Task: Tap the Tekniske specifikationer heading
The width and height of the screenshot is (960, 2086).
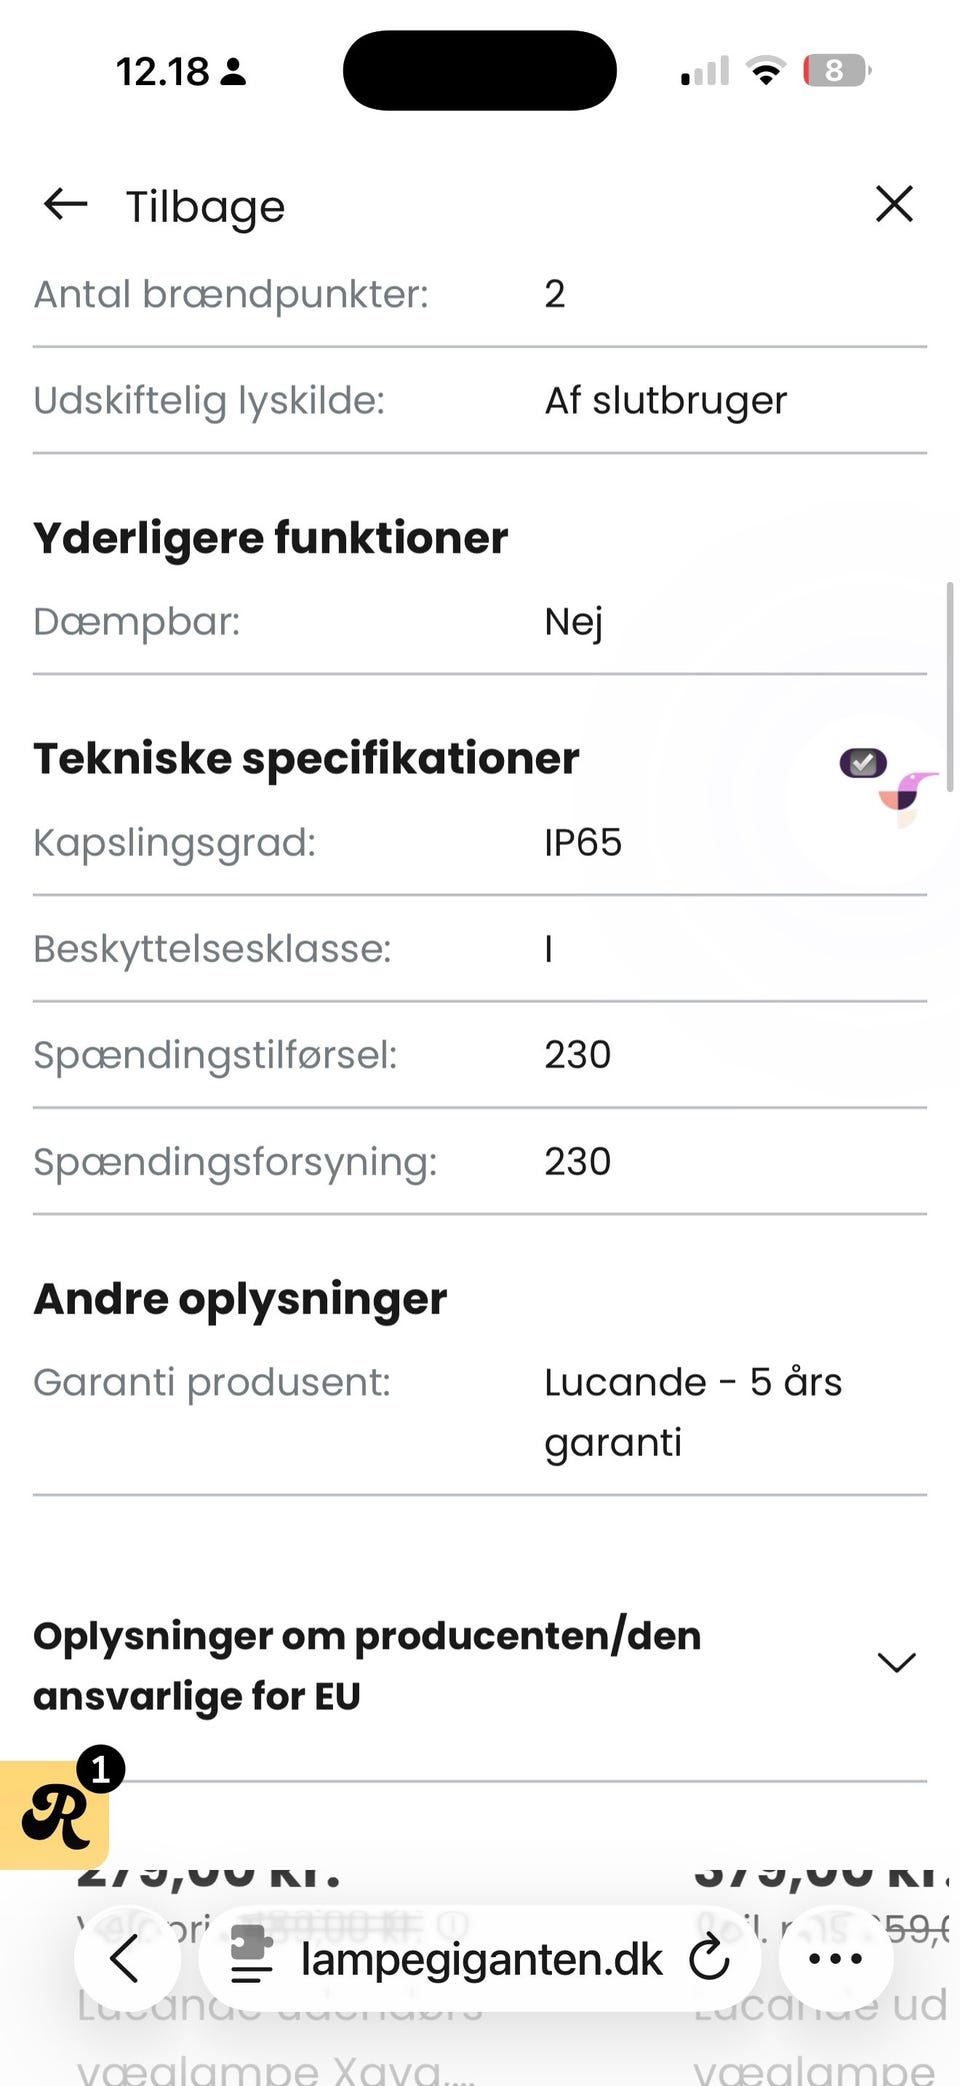Action: tap(306, 758)
